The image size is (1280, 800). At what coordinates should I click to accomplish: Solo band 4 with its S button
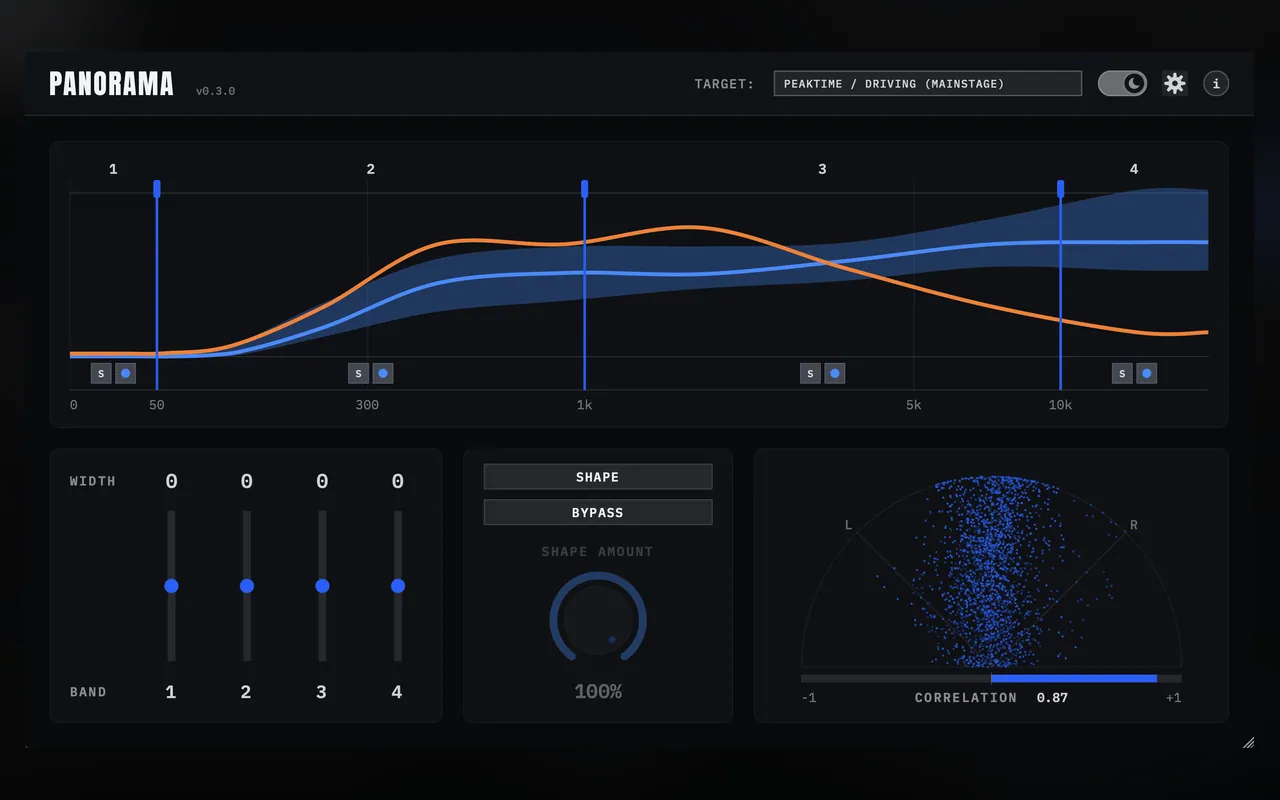pos(1123,373)
